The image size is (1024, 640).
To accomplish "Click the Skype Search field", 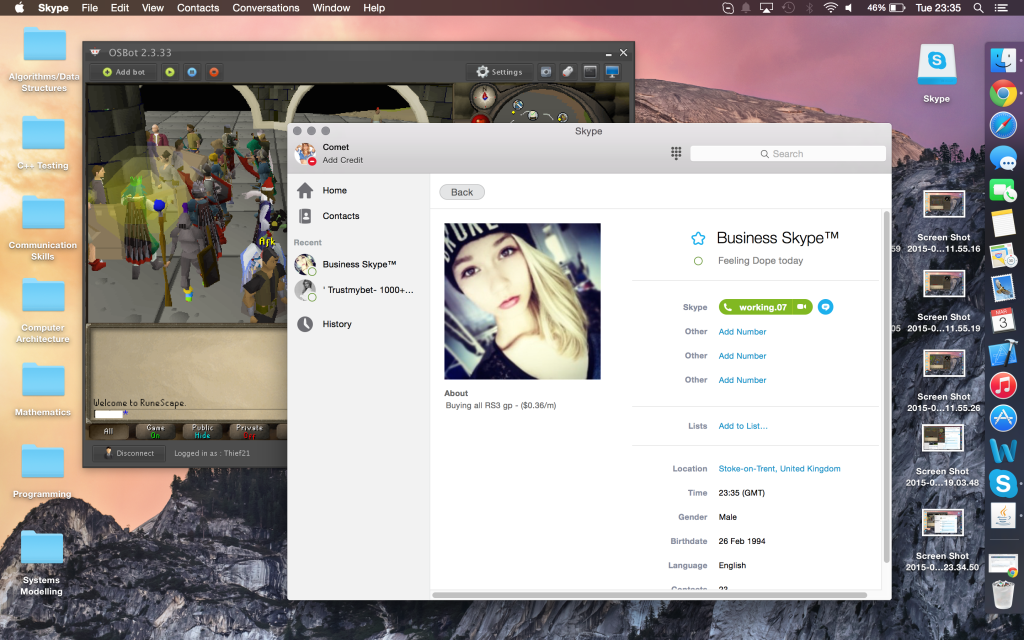I will (x=788, y=153).
